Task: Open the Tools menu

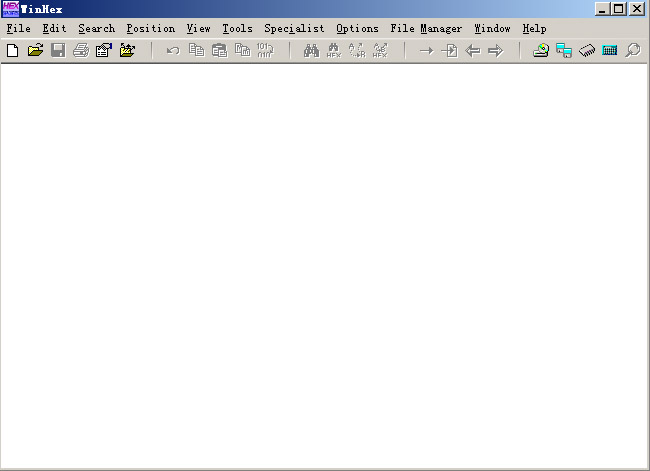Action: coord(238,29)
